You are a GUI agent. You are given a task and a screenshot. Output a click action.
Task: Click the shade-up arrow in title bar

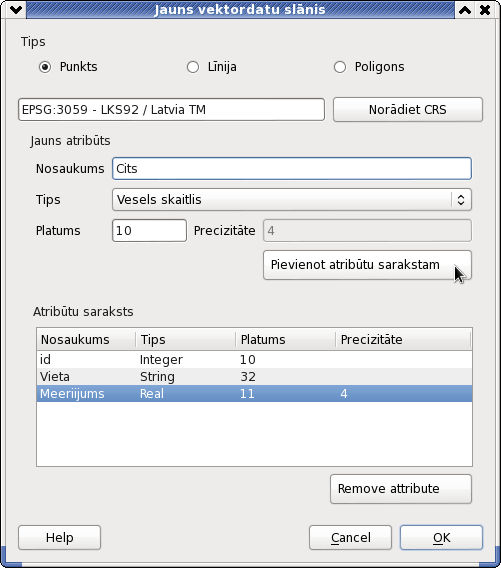pyautogui.click(x=465, y=10)
